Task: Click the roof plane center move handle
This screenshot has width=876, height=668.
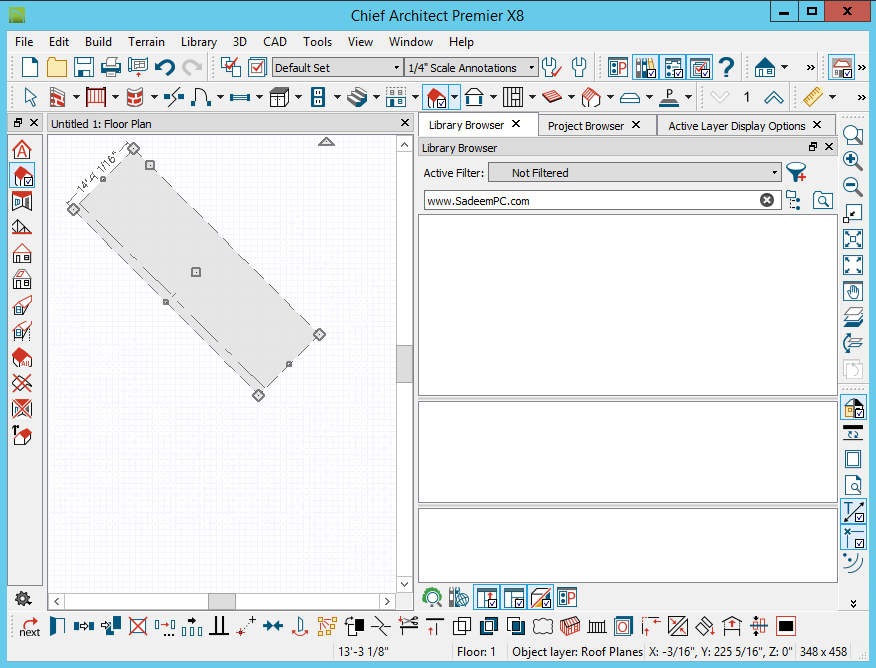Action: click(x=196, y=272)
